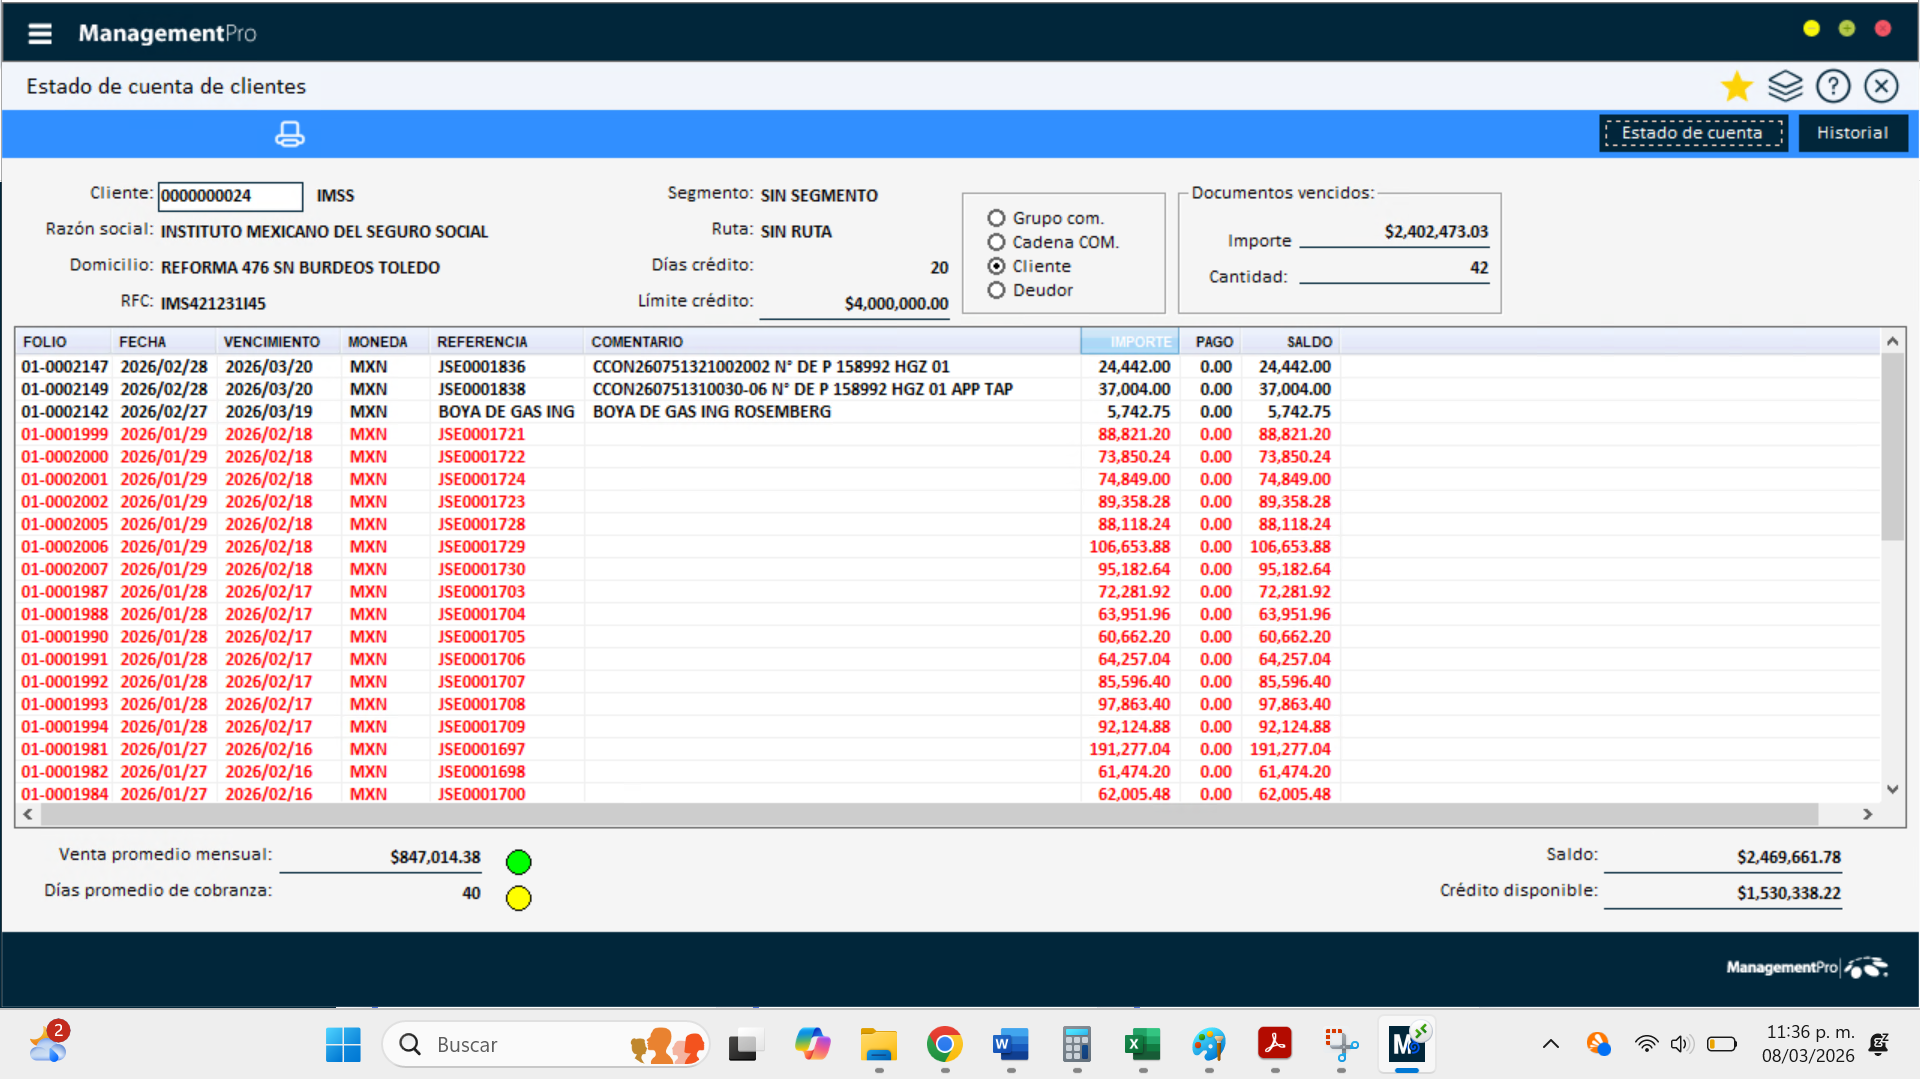
Task: Select the Grupo com. radio option
Action: (996, 218)
